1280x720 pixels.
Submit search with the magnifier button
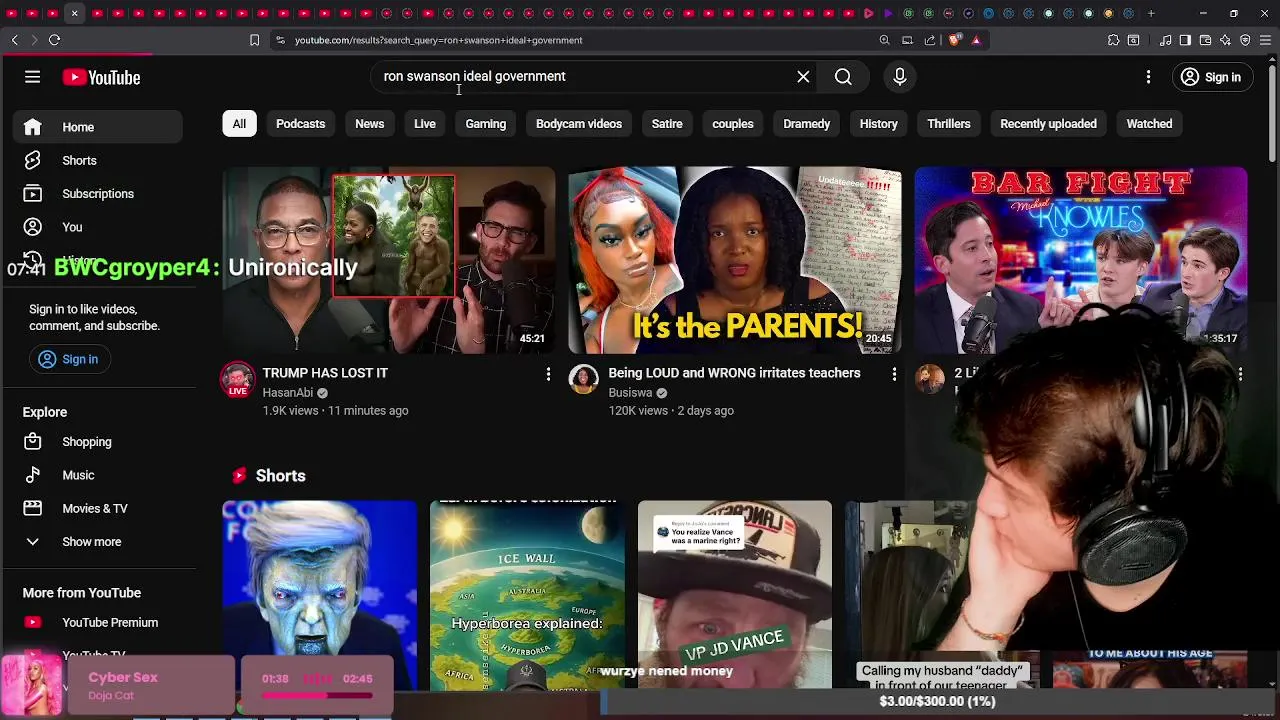tap(843, 77)
